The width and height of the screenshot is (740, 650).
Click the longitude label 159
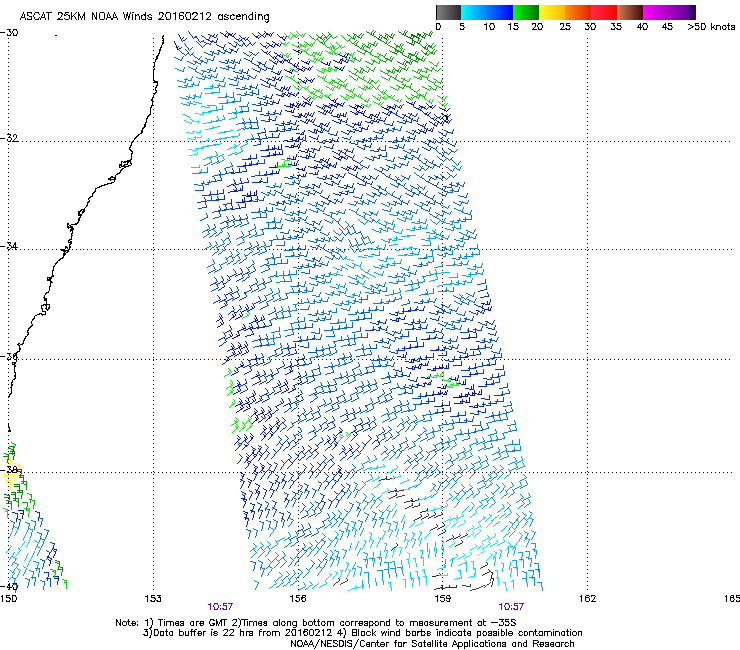pos(442,599)
